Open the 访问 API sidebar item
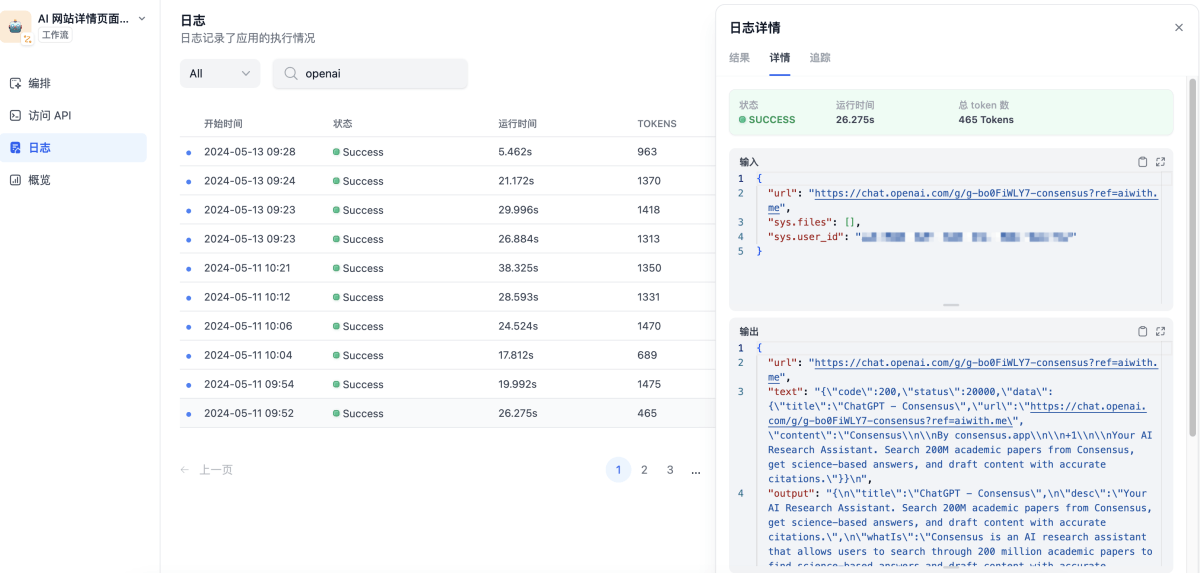1200x573 pixels. coord(73,115)
